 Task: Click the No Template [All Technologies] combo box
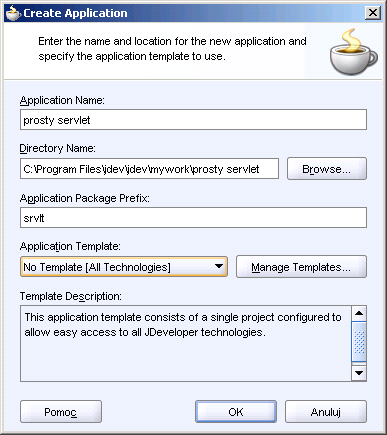124,266
